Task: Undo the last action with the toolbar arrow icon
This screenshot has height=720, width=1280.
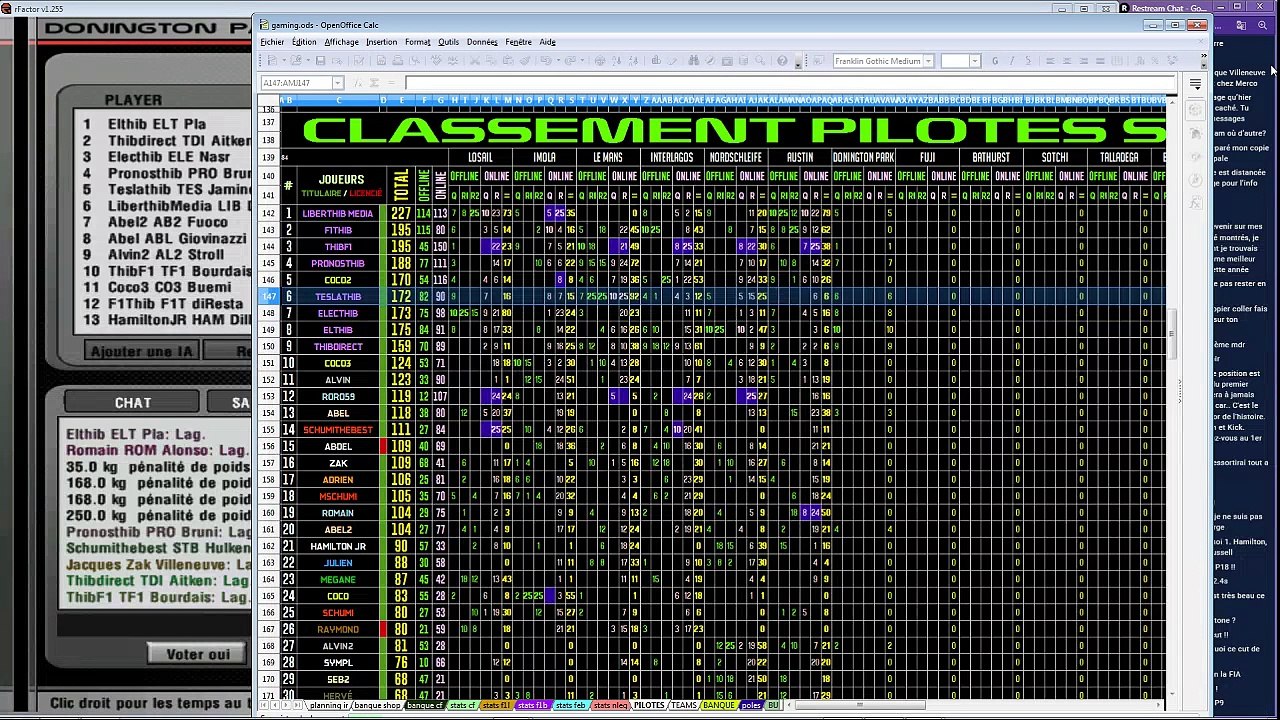Action: click(x=546, y=61)
